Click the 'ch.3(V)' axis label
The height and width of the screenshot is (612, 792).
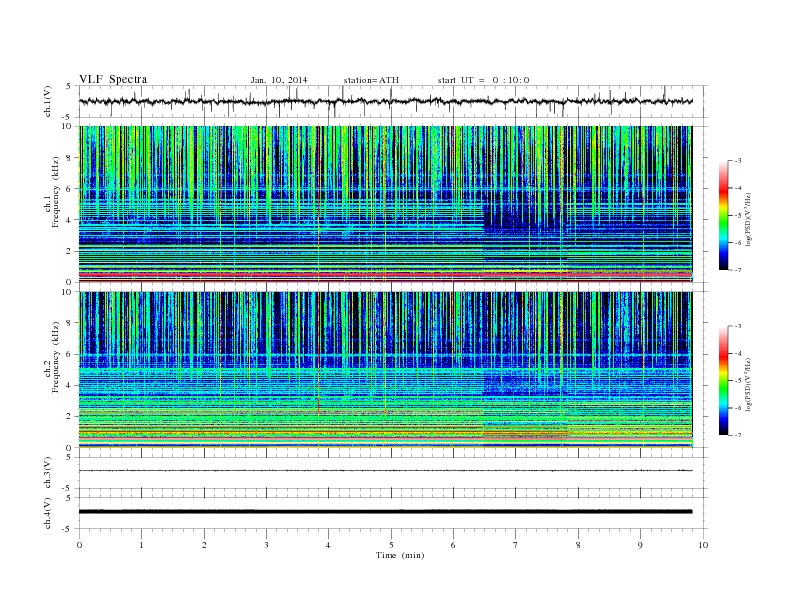tap(48, 473)
